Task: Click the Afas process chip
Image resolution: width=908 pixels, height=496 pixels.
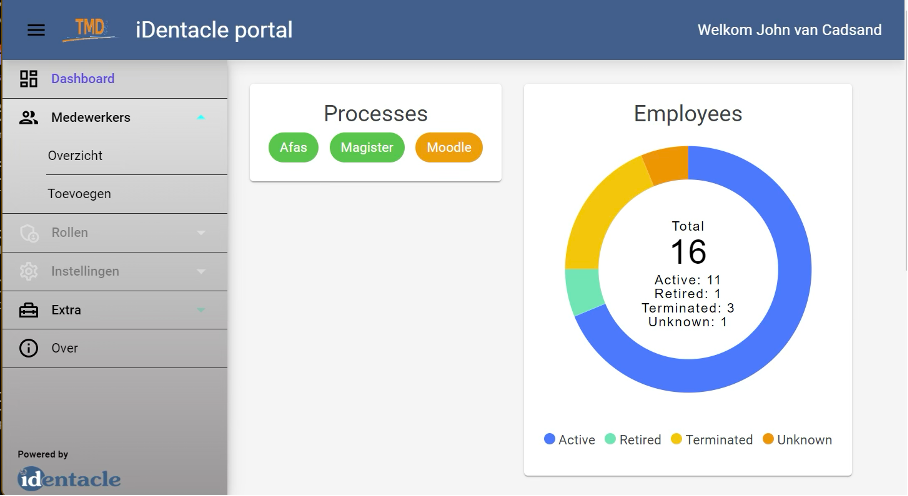Action: coord(294,148)
